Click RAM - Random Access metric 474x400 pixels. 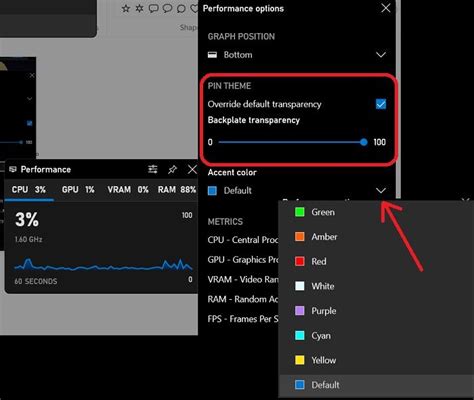pyautogui.click(x=243, y=299)
